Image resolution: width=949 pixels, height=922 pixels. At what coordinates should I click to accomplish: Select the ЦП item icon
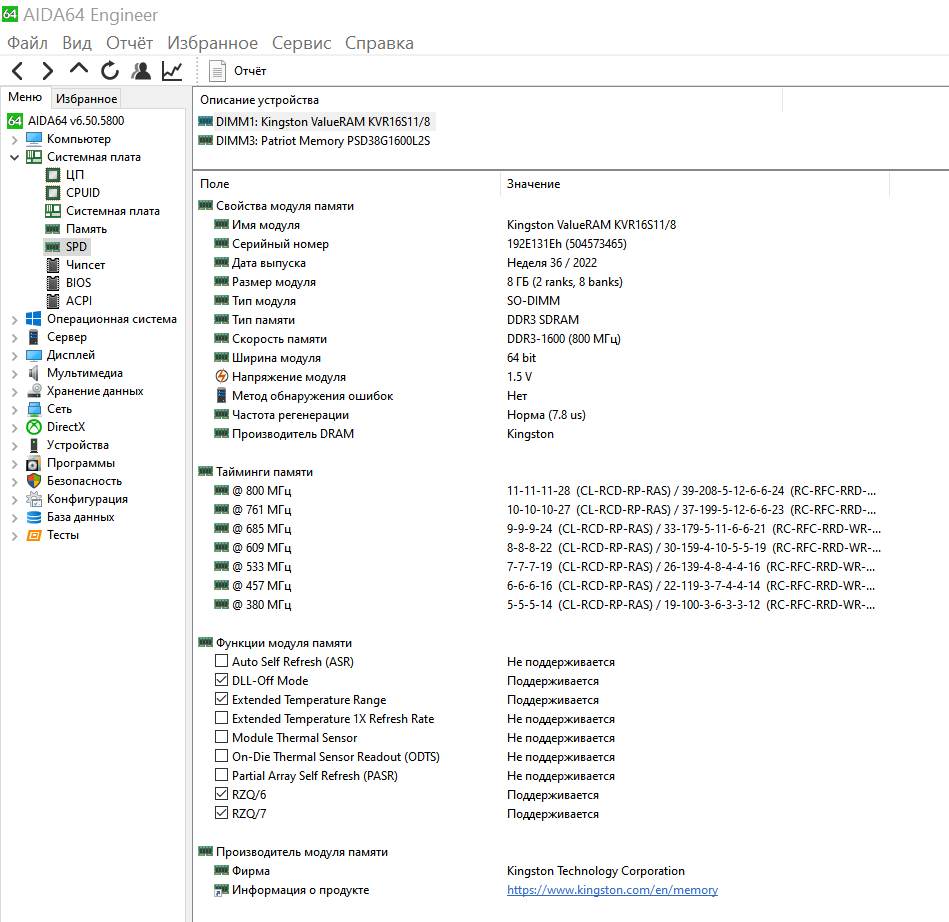point(53,175)
